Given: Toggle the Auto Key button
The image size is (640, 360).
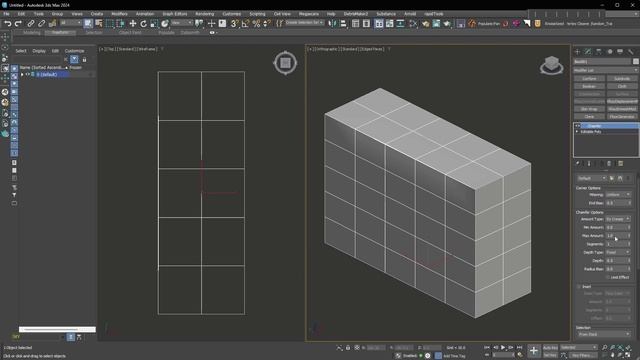Looking at the screenshot, I should (550, 348).
